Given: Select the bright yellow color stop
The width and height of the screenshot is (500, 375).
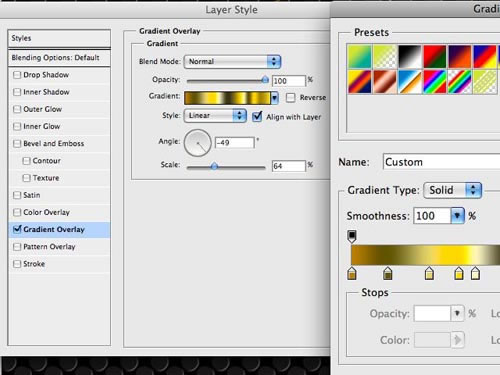Looking at the screenshot, I should pyautogui.click(x=459, y=273).
